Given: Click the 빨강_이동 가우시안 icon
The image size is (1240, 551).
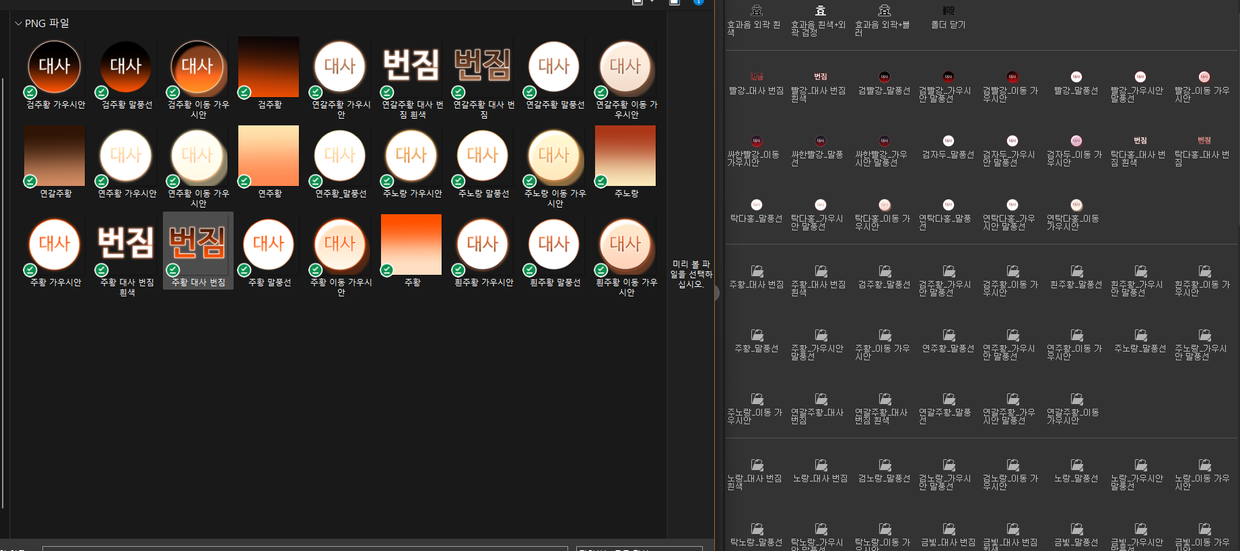Looking at the screenshot, I should pyautogui.click(x=1204, y=76).
